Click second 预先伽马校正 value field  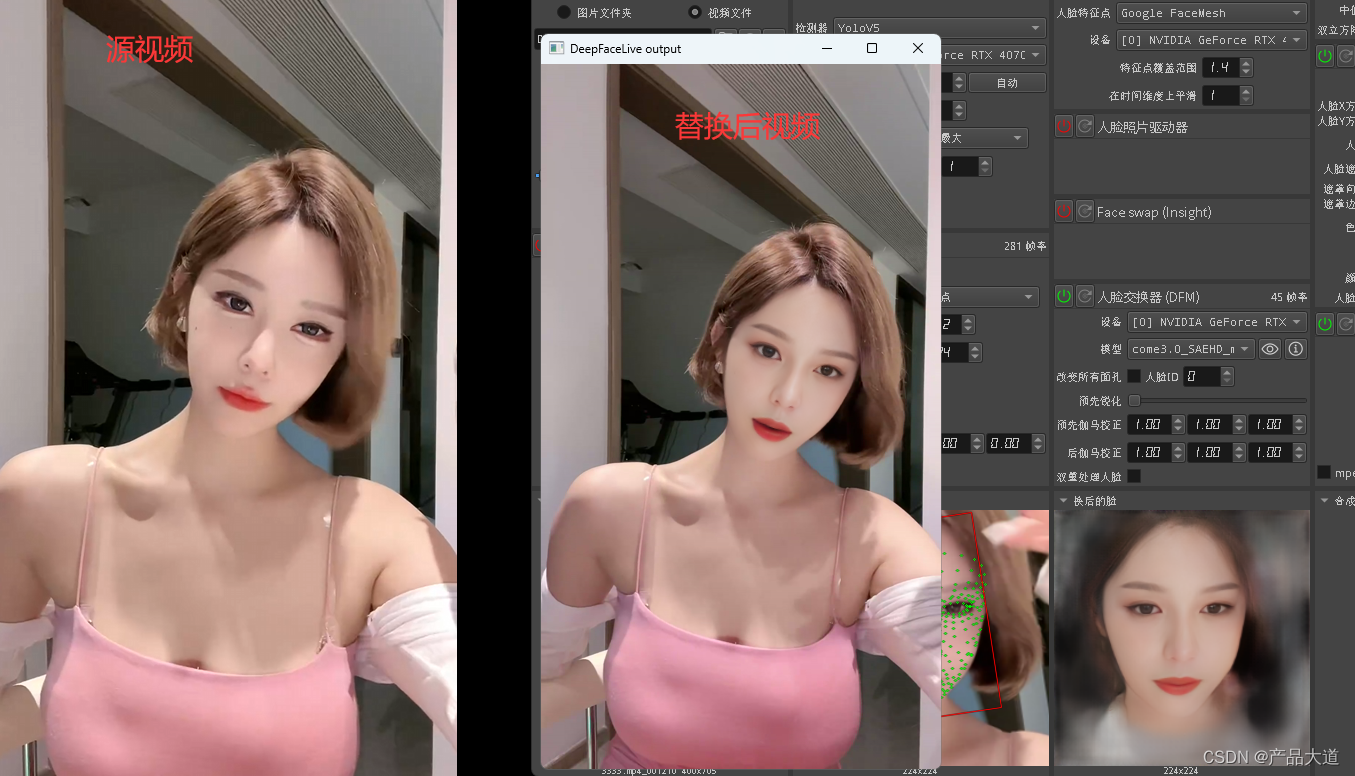tap(1209, 424)
